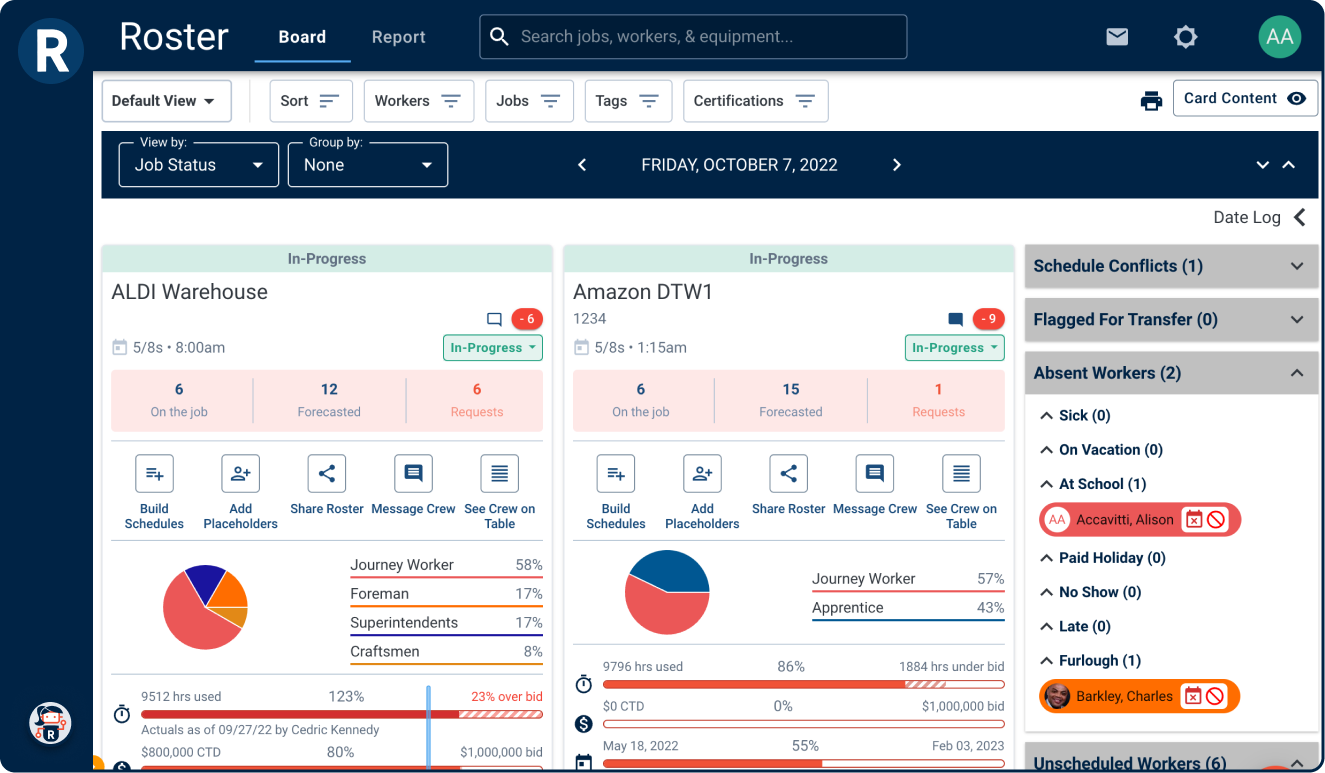This screenshot has width=1325, height=773.
Task: Open See Crew on Table for ALDI Warehouse
Action: [x=499, y=473]
